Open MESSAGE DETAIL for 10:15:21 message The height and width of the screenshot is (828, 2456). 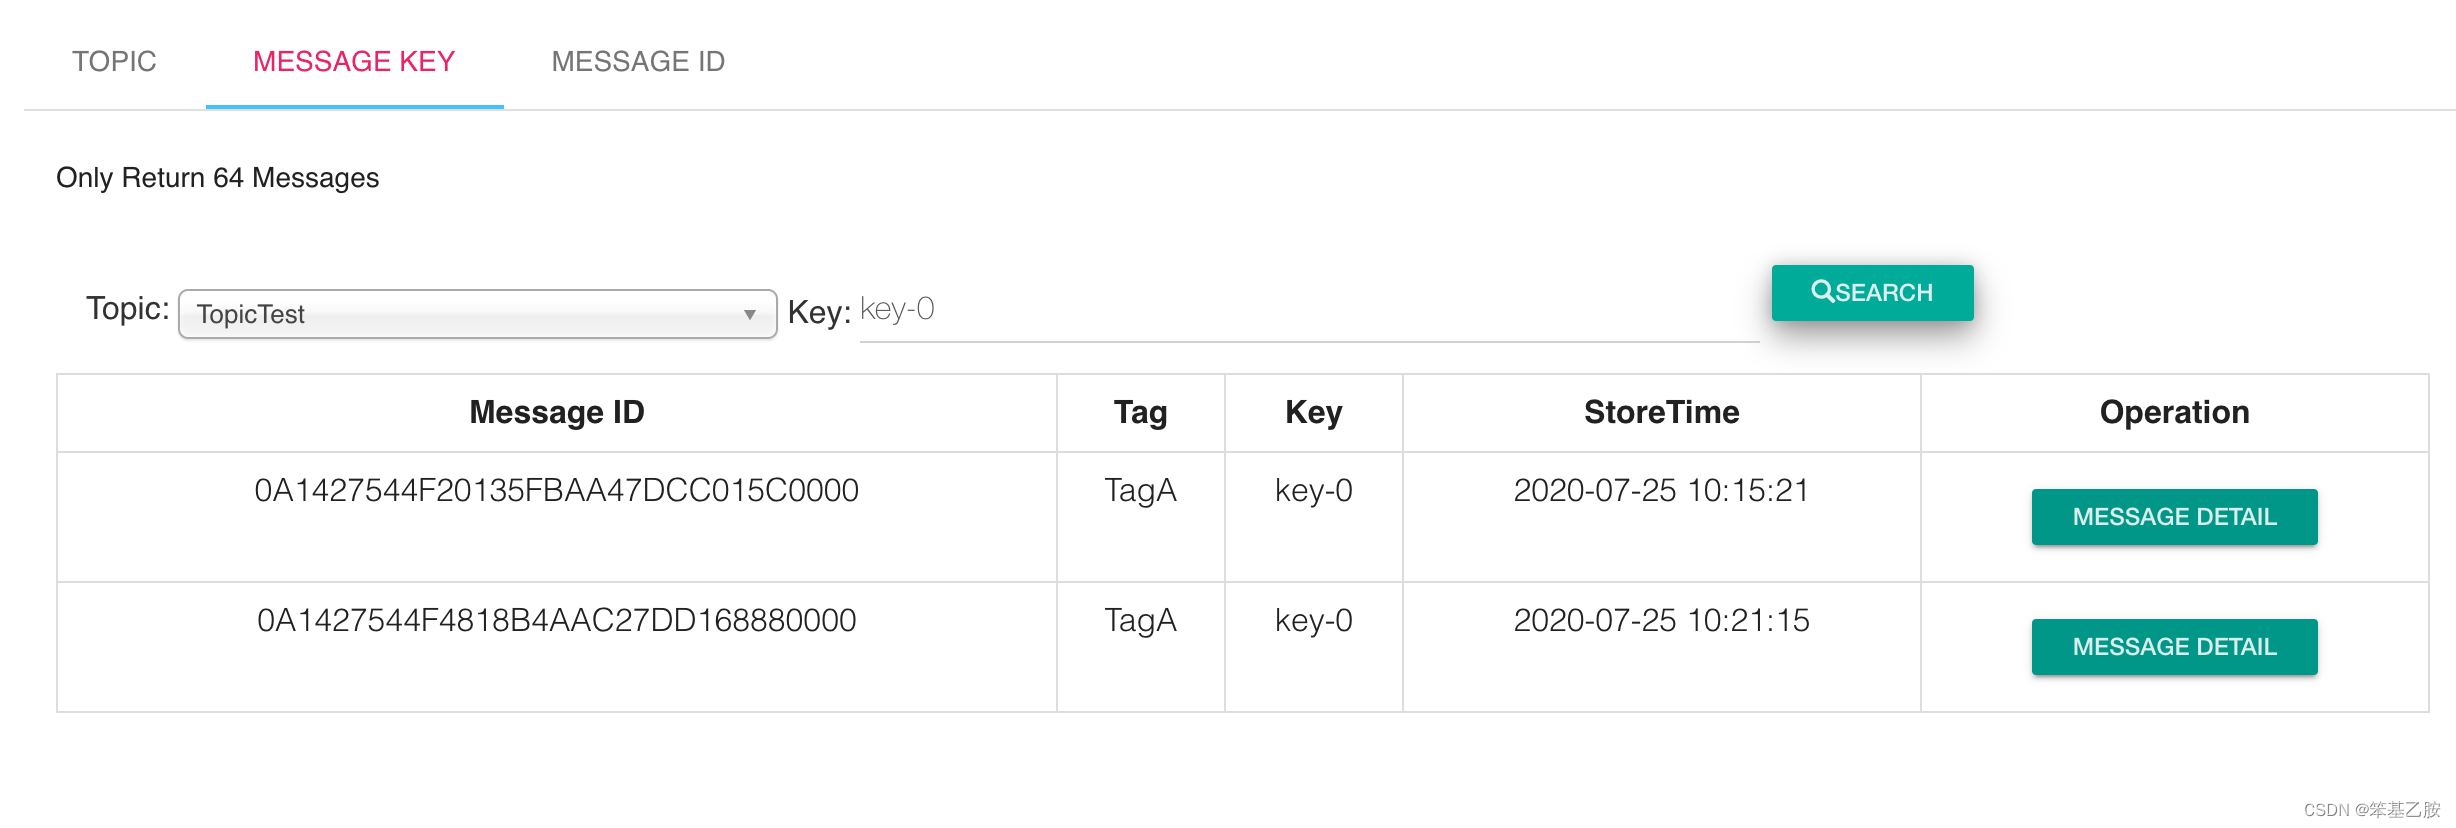(x=2174, y=517)
